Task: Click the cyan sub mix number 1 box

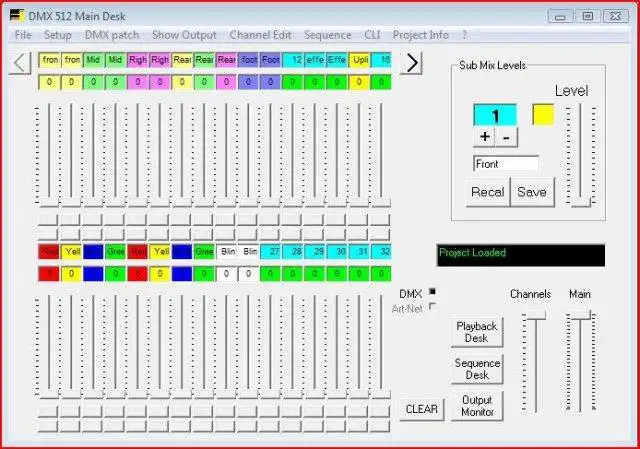Action: [495, 115]
